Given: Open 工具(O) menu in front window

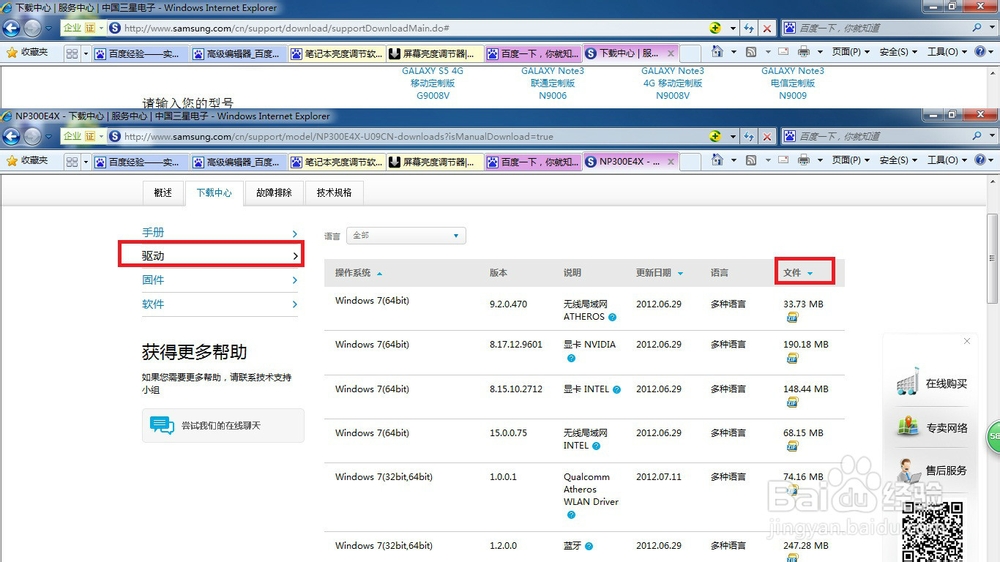Looking at the screenshot, I should tap(946, 161).
